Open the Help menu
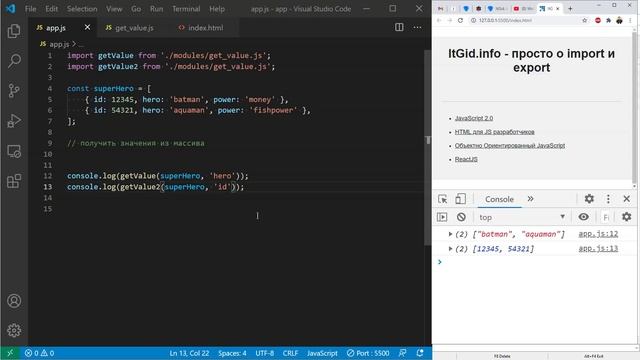Screen dimensions: 640x360 coord(217,9)
